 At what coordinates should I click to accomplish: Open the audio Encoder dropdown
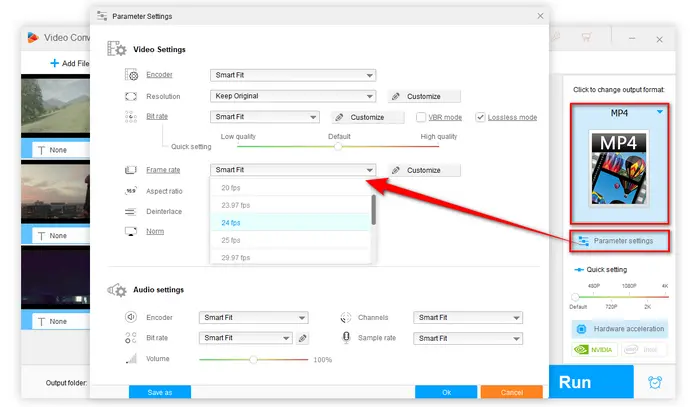coord(254,317)
